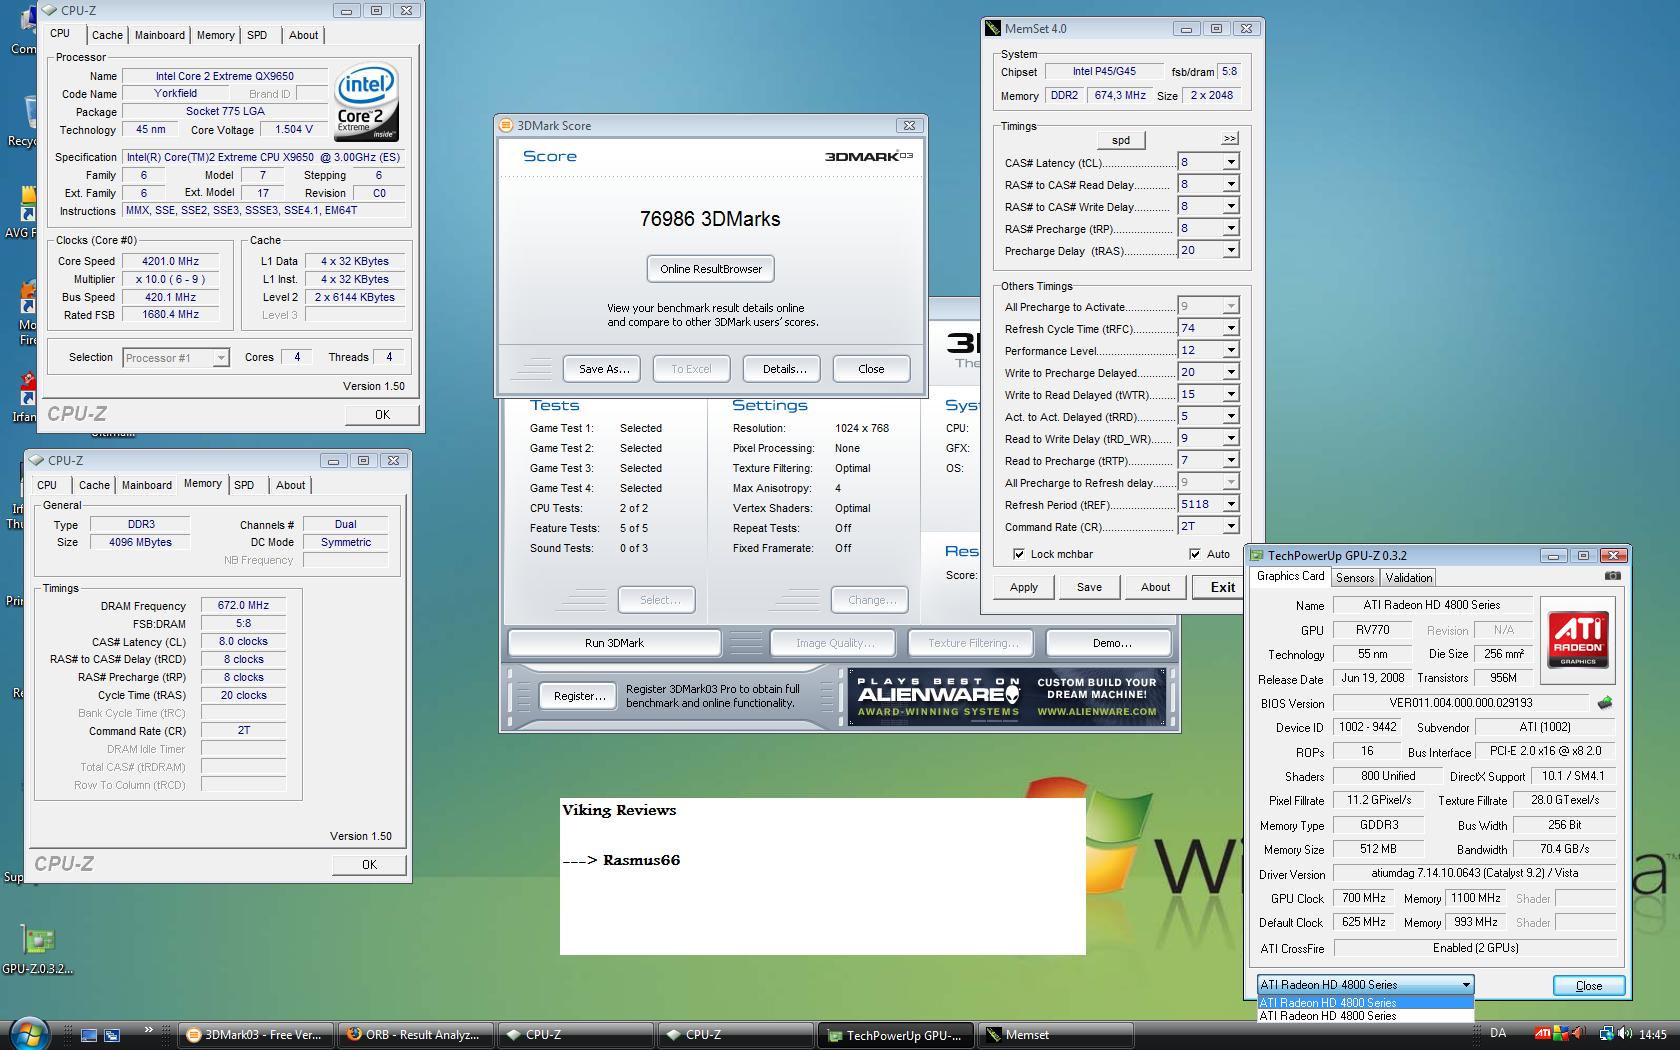
Task: Switch to 3DMark03 taskbar button
Action: [255, 1035]
